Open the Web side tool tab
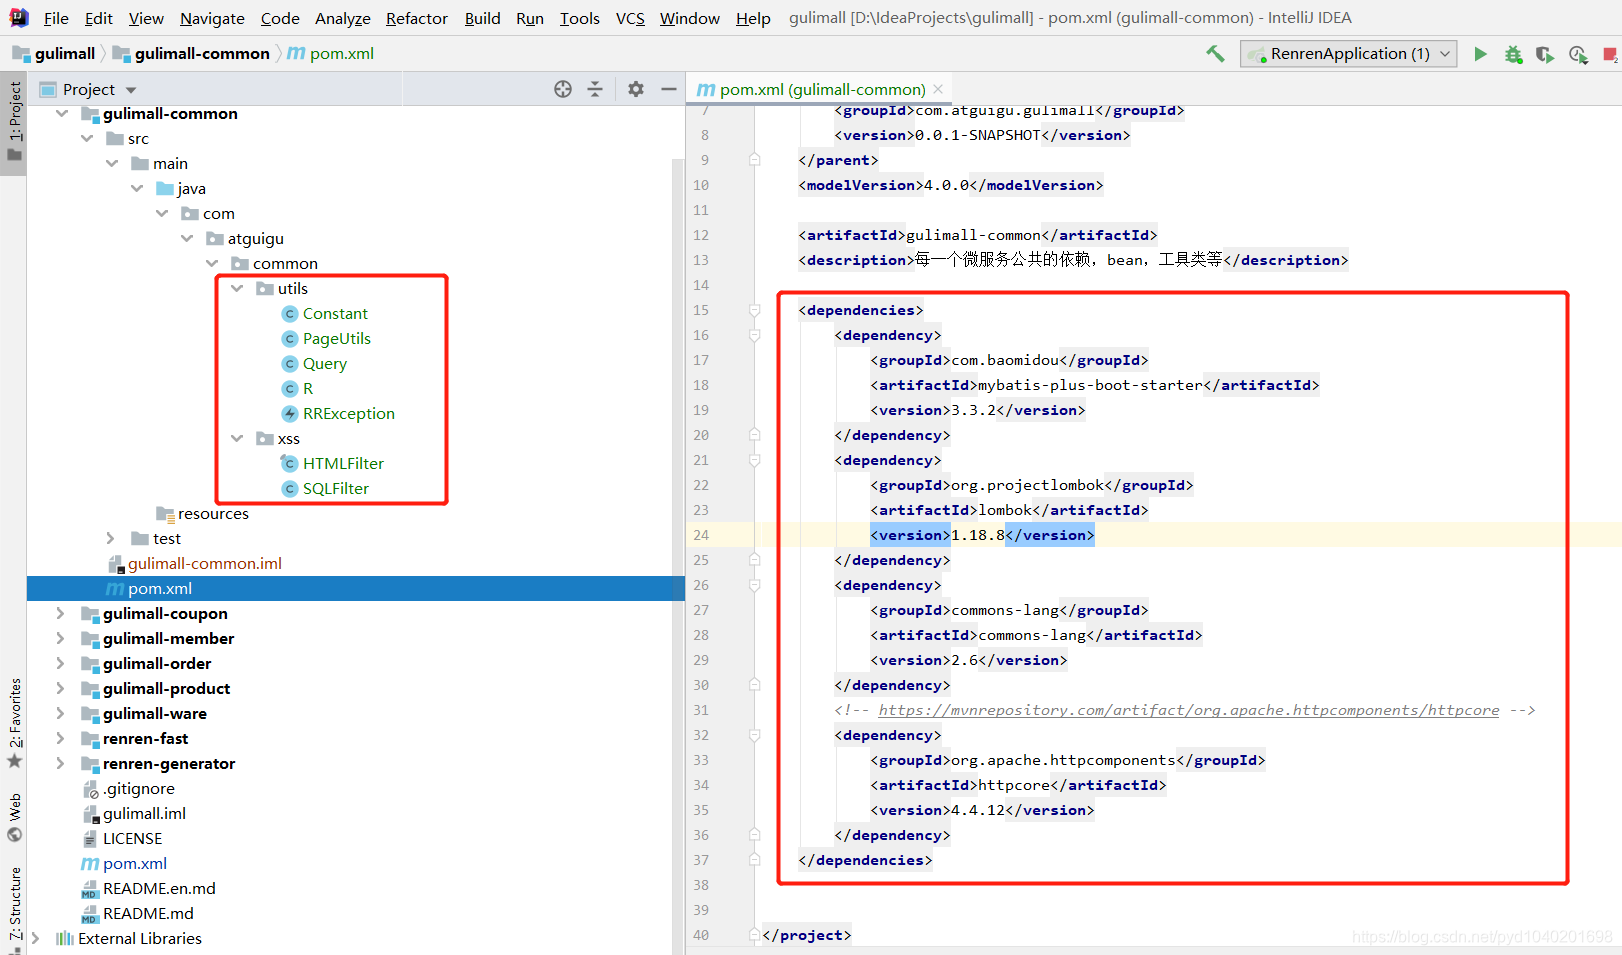This screenshot has height=955, width=1622. click(14, 818)
